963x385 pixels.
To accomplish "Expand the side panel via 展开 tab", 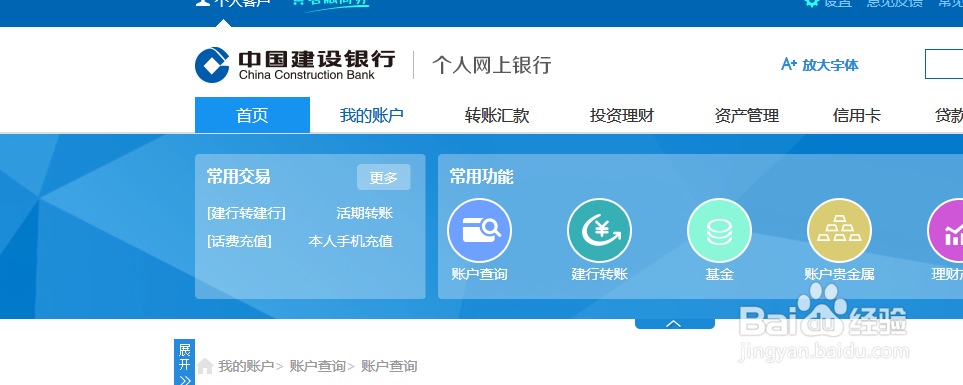I will pos(184,362).
